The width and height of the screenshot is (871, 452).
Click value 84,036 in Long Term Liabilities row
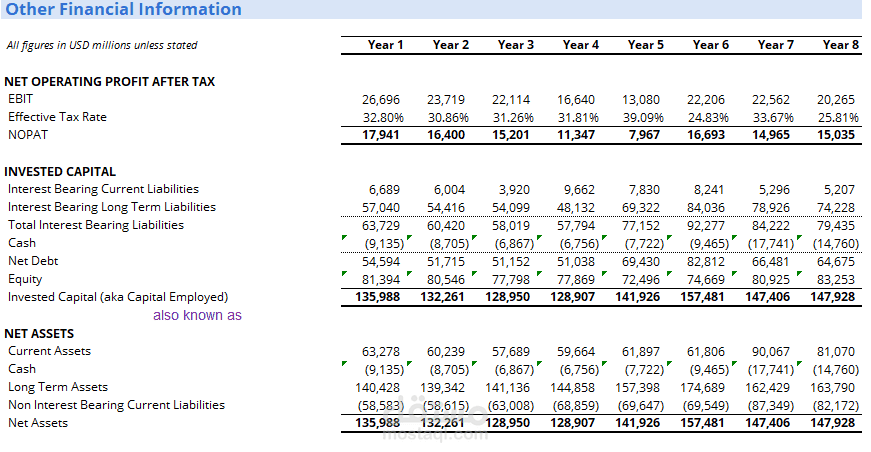point(705,208)
